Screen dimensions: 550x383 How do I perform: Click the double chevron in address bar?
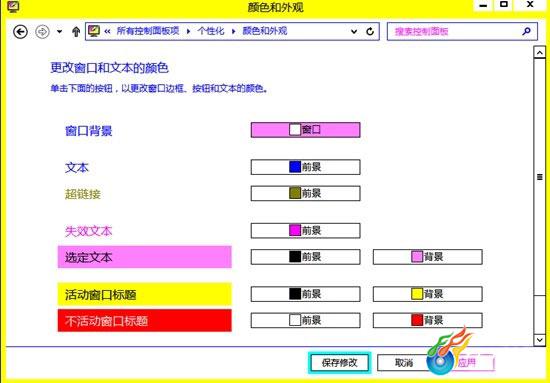click(x=107, y=32)
